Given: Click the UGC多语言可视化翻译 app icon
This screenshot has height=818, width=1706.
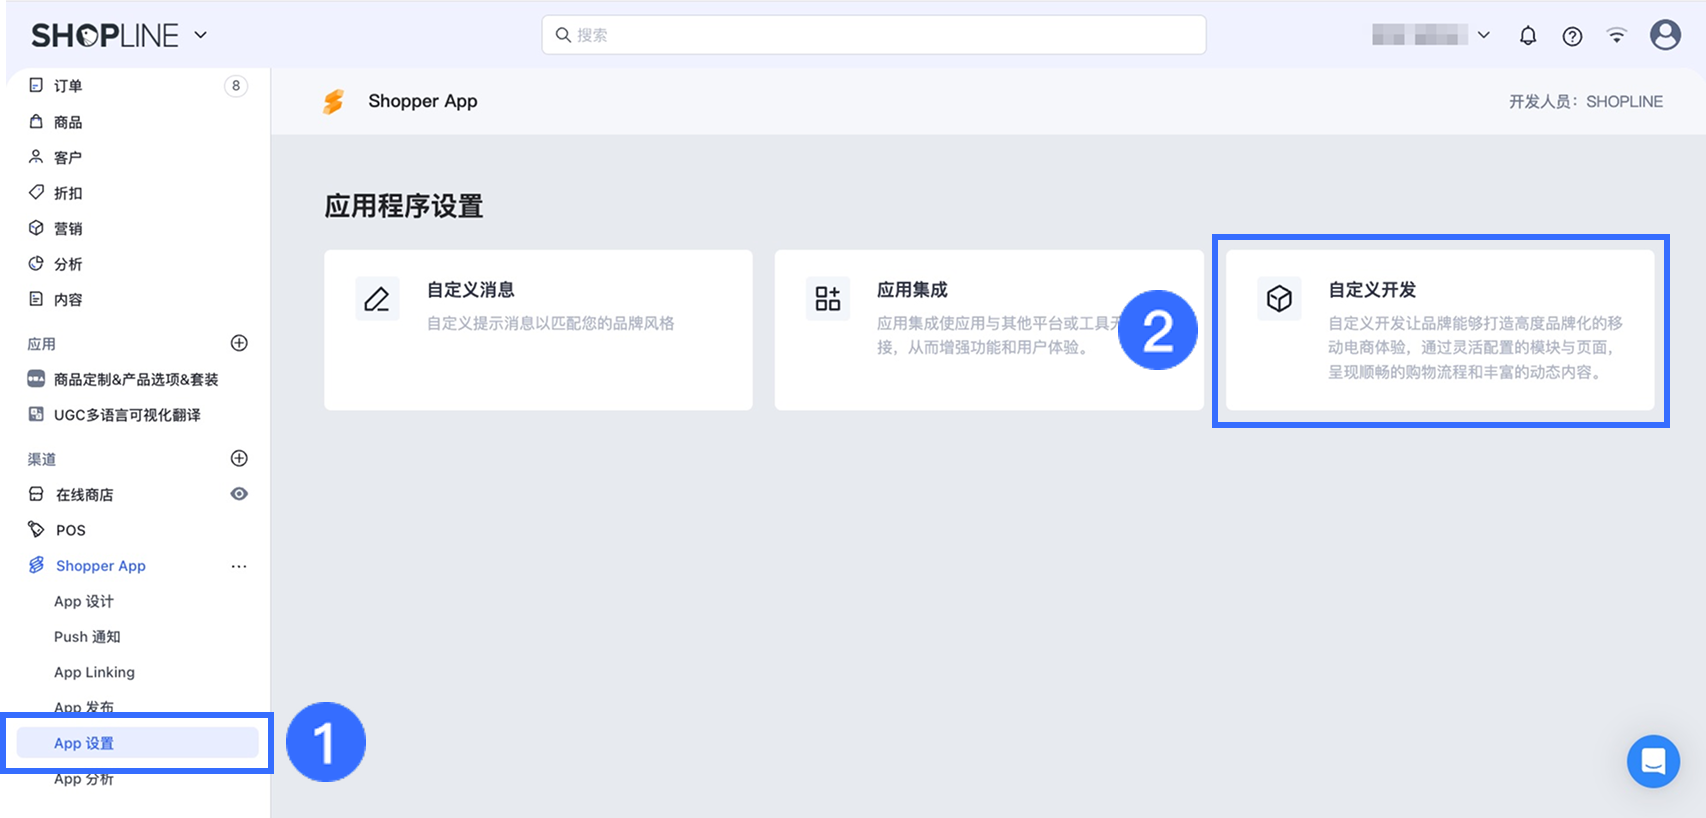Looking at the screenshot, I should (36, 414).
